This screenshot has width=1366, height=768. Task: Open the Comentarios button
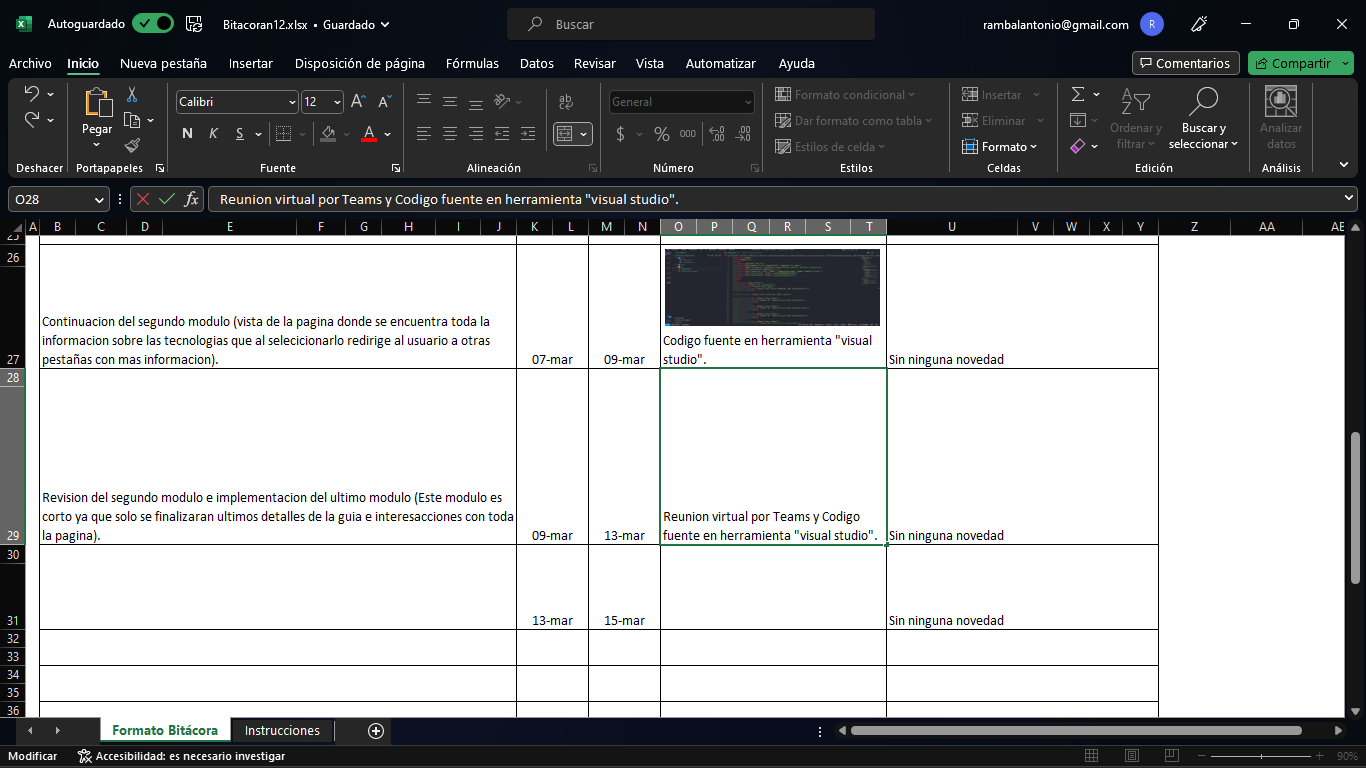coord(1185,63)
